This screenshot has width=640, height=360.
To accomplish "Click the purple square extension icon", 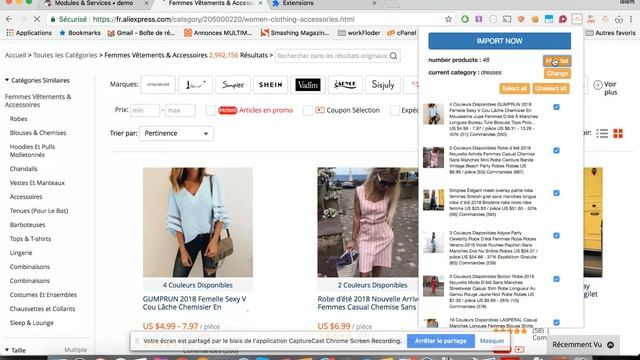I will 479,19.
